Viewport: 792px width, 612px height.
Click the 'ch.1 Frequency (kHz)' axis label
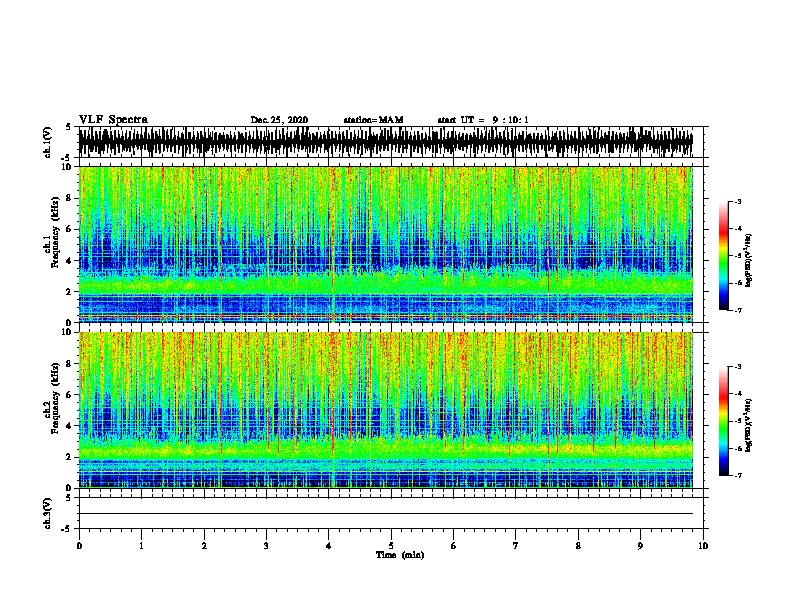click(x=51, y=232)
